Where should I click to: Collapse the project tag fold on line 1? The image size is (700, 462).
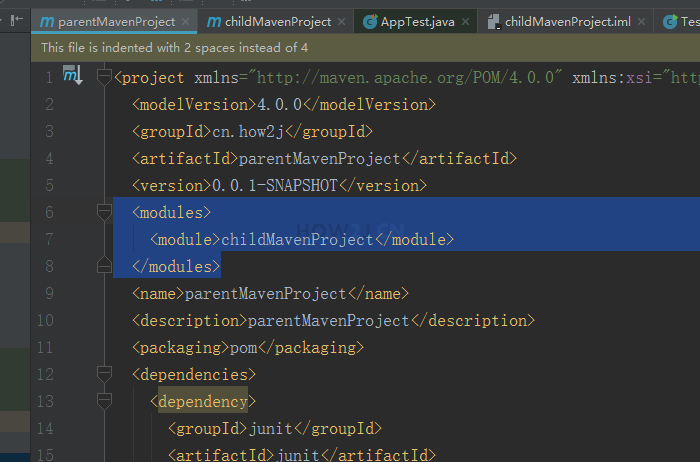[104, 77]
